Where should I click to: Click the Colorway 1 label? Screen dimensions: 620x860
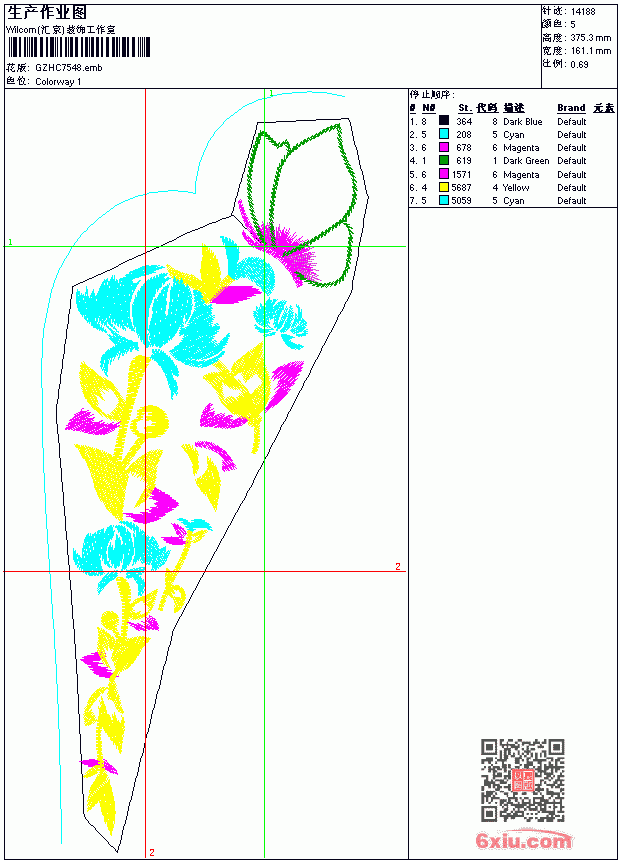(x=58, y=82)
